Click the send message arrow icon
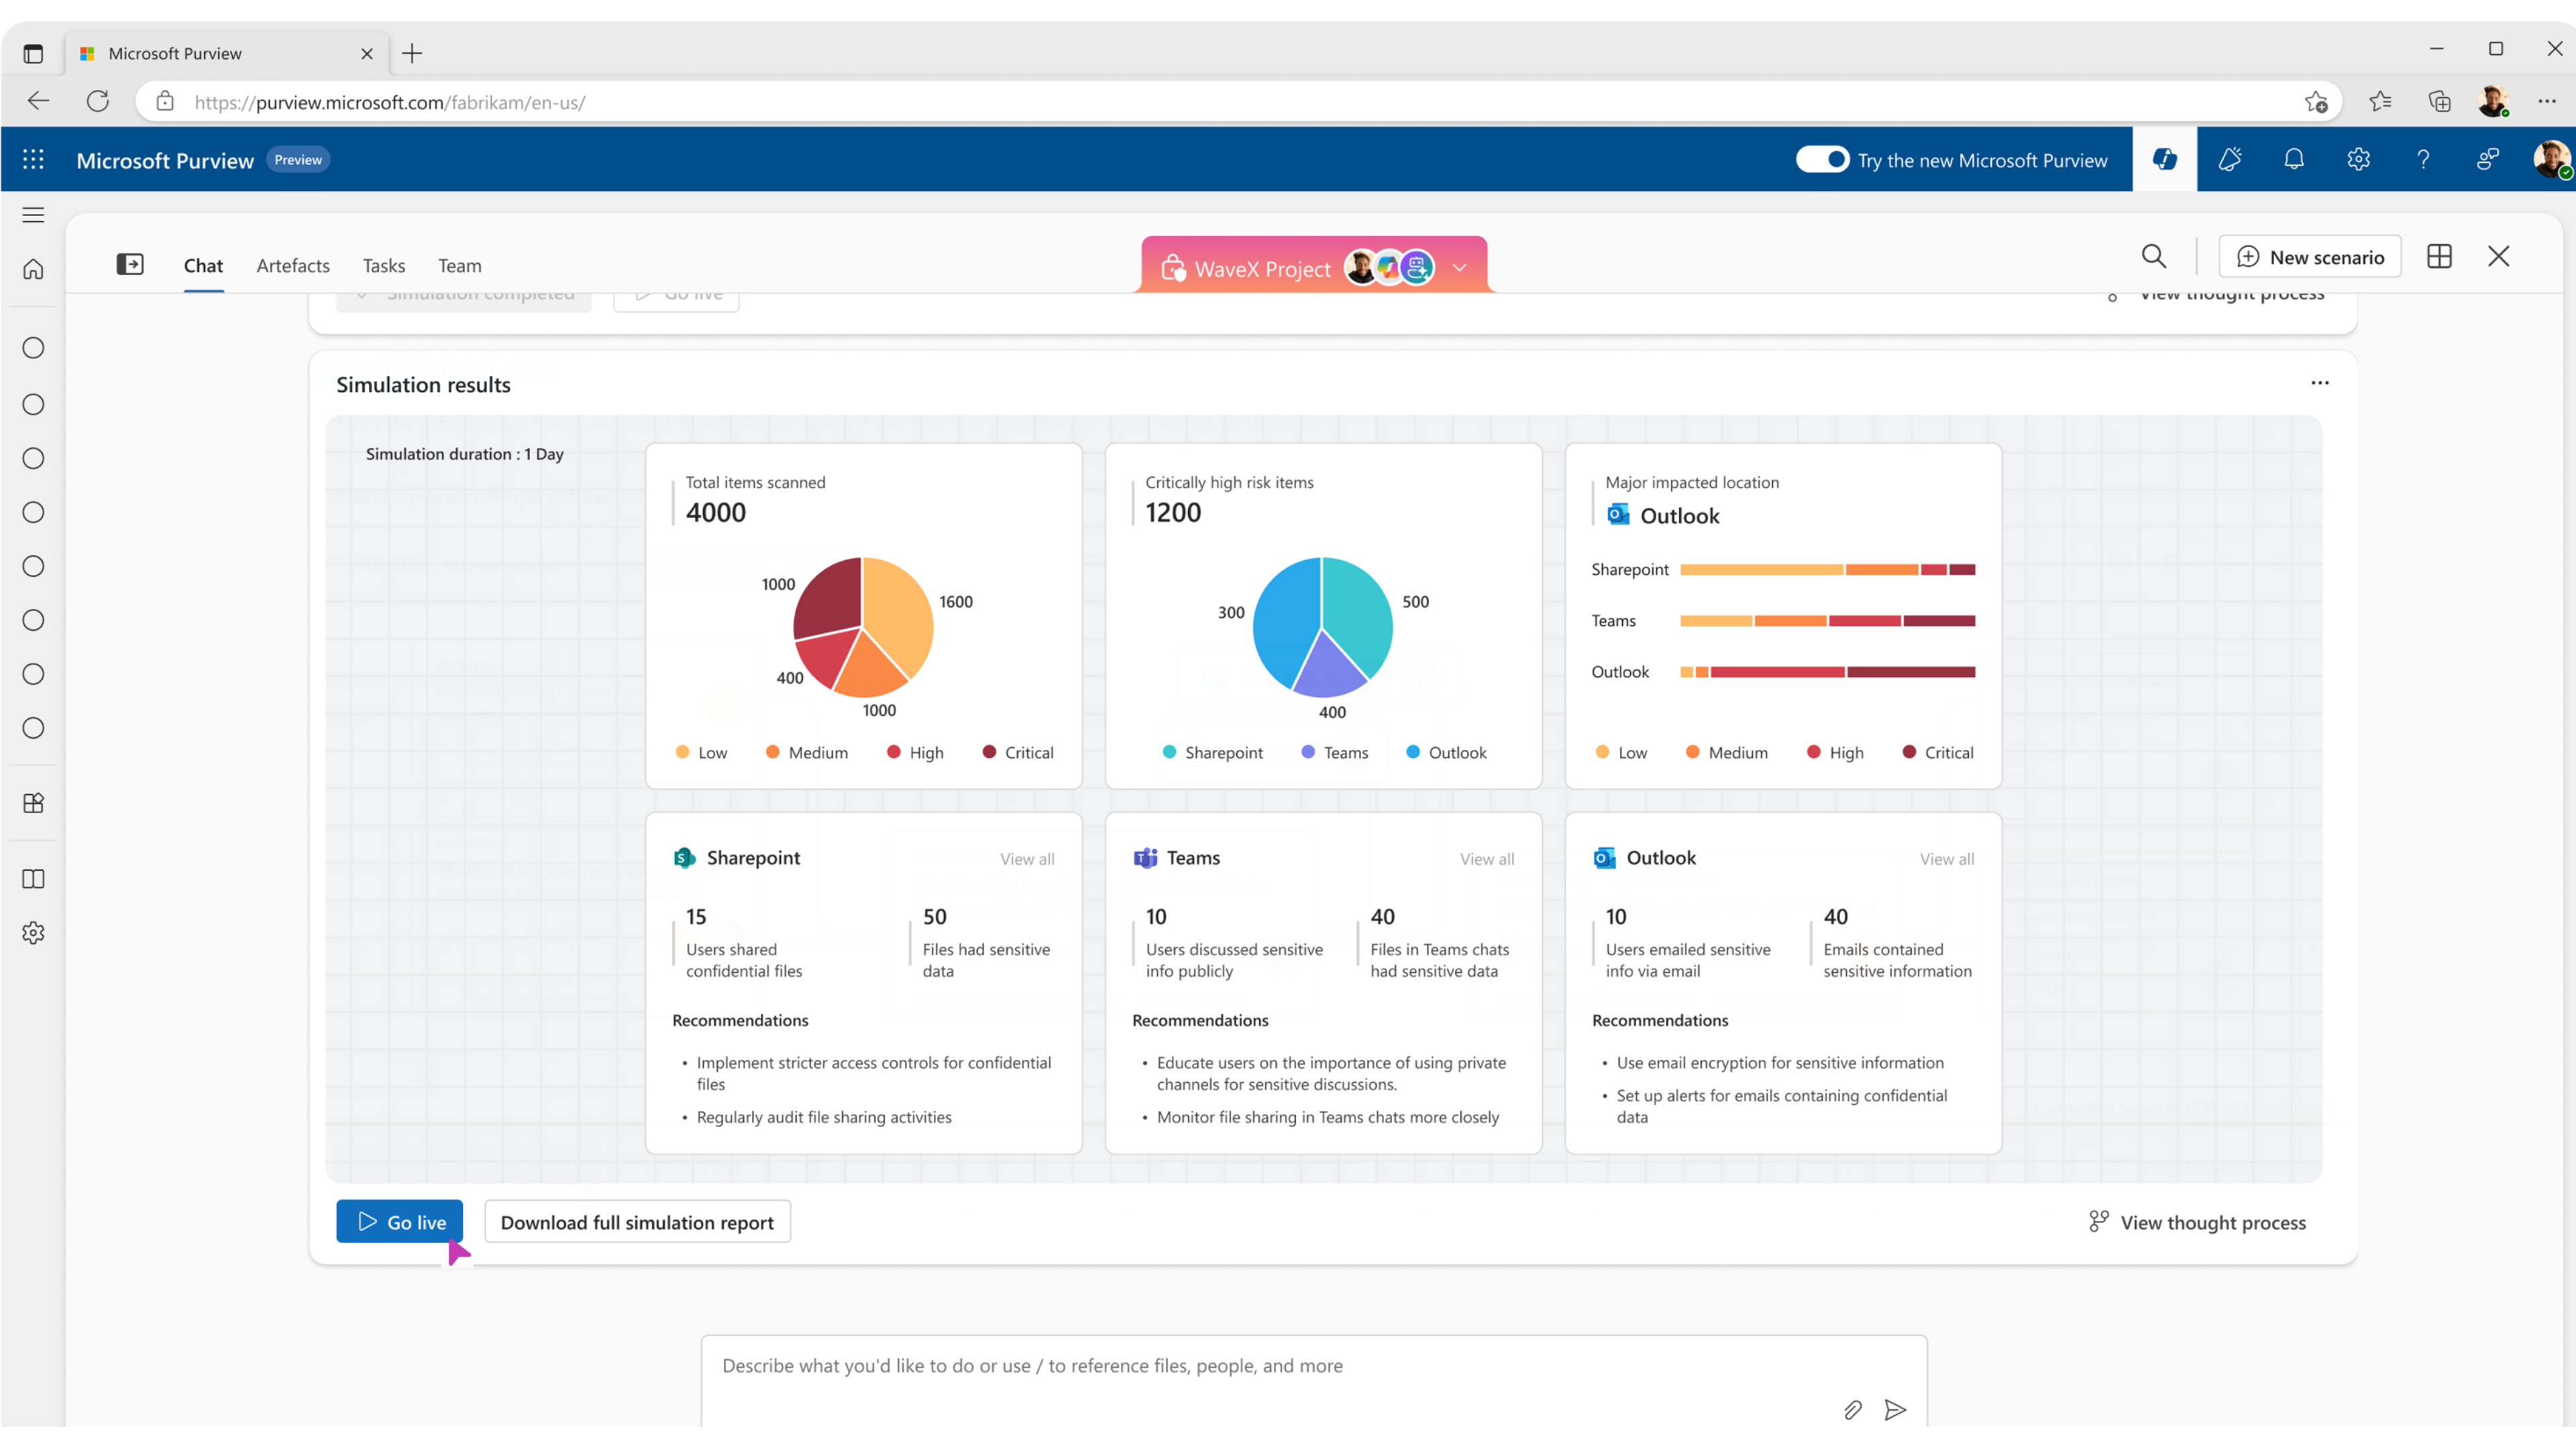 [1895, 1410]
